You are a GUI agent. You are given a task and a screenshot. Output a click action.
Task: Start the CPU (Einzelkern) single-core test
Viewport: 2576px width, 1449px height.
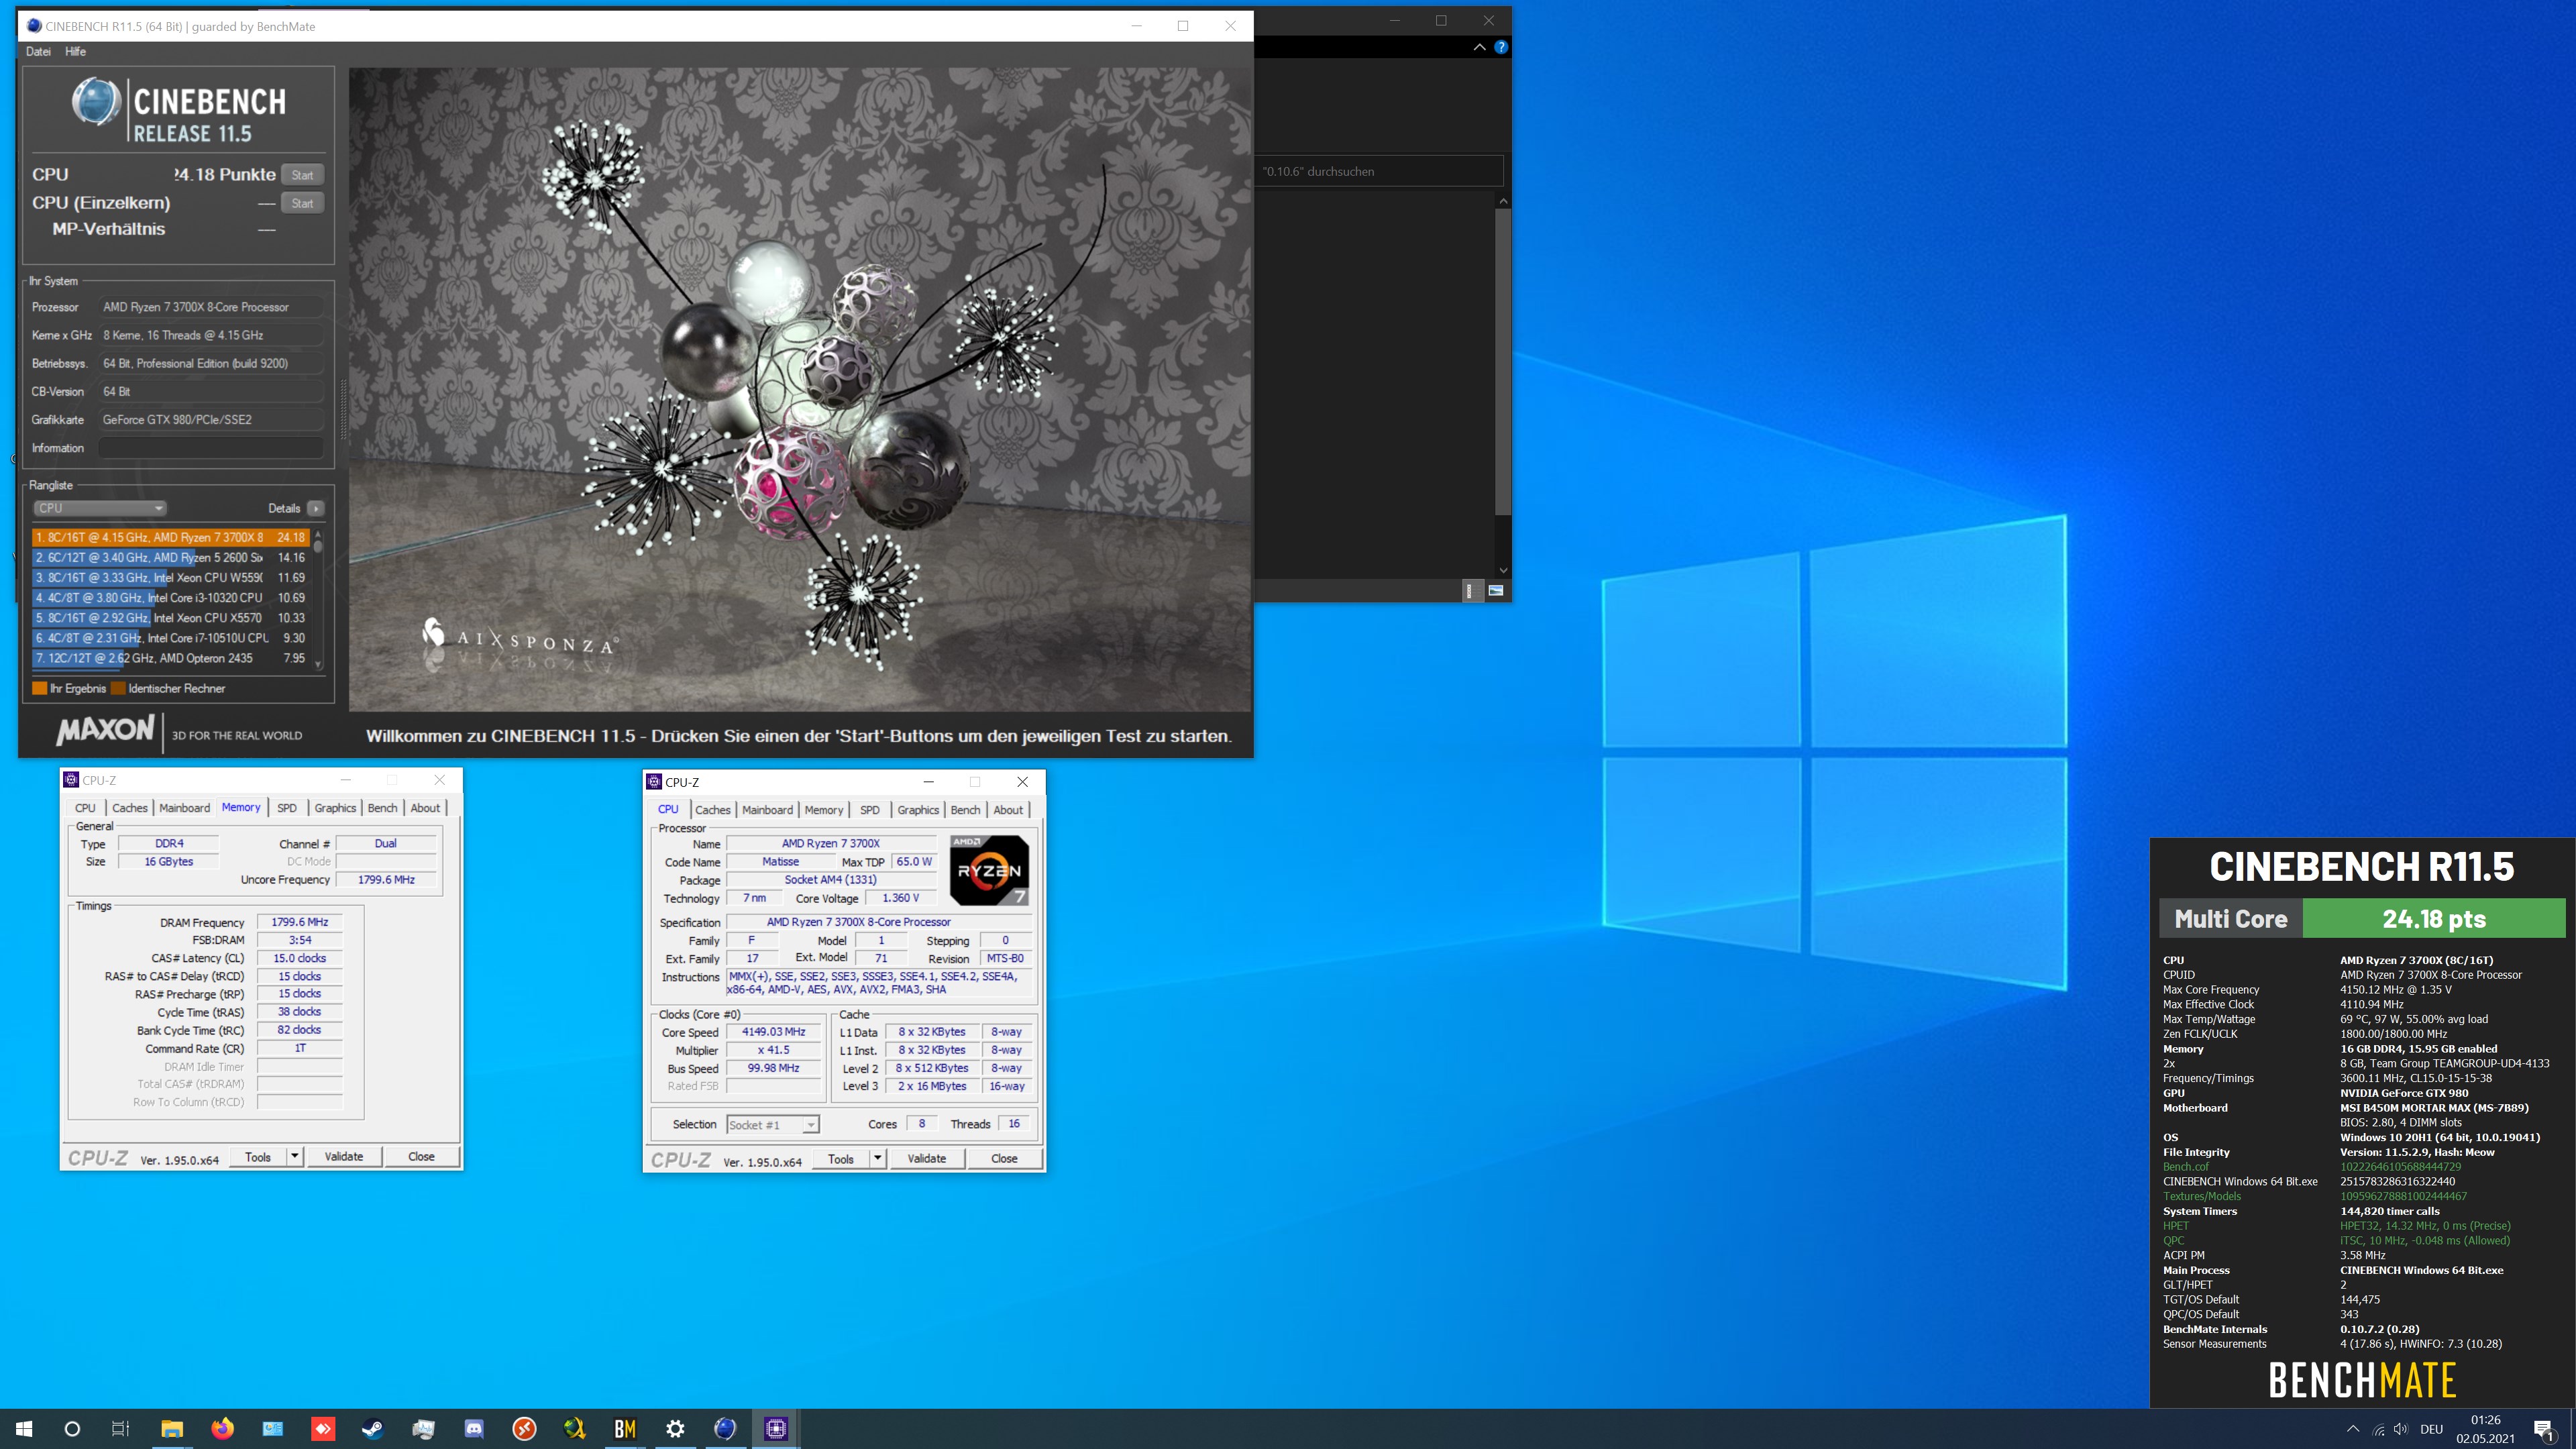(302, 203)
